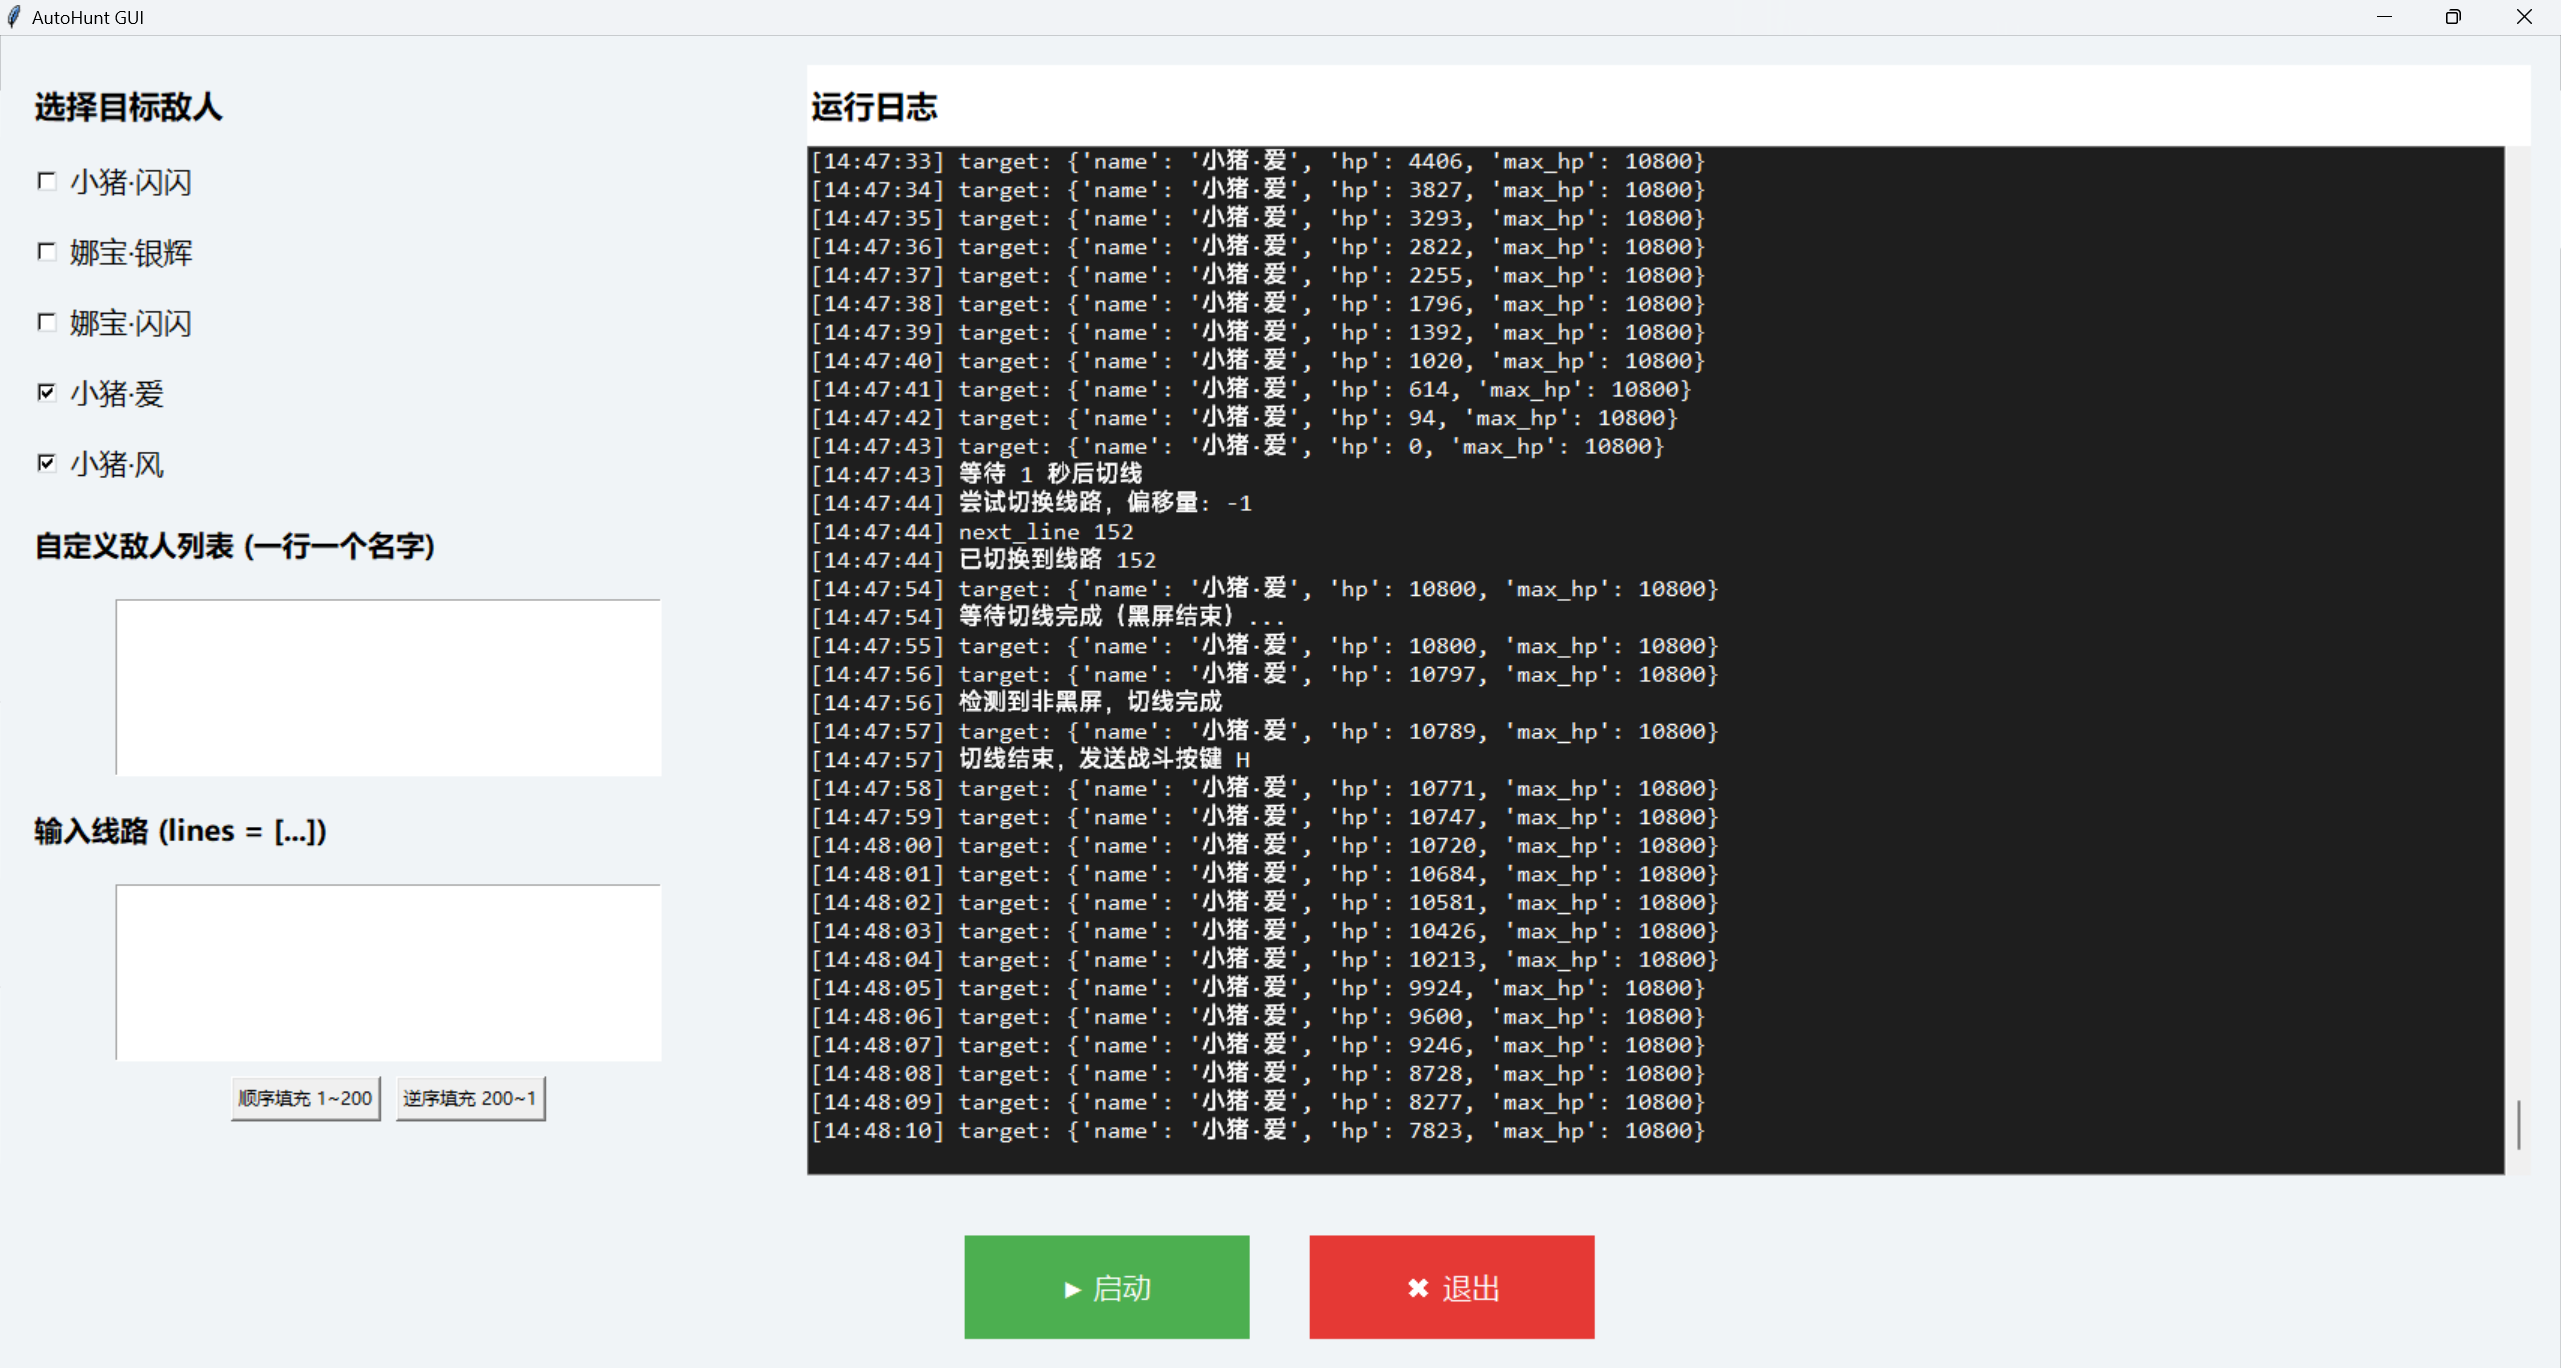Restore down the AutoHunt window
2561x1368 pixels.
[x=2453, y=17]
